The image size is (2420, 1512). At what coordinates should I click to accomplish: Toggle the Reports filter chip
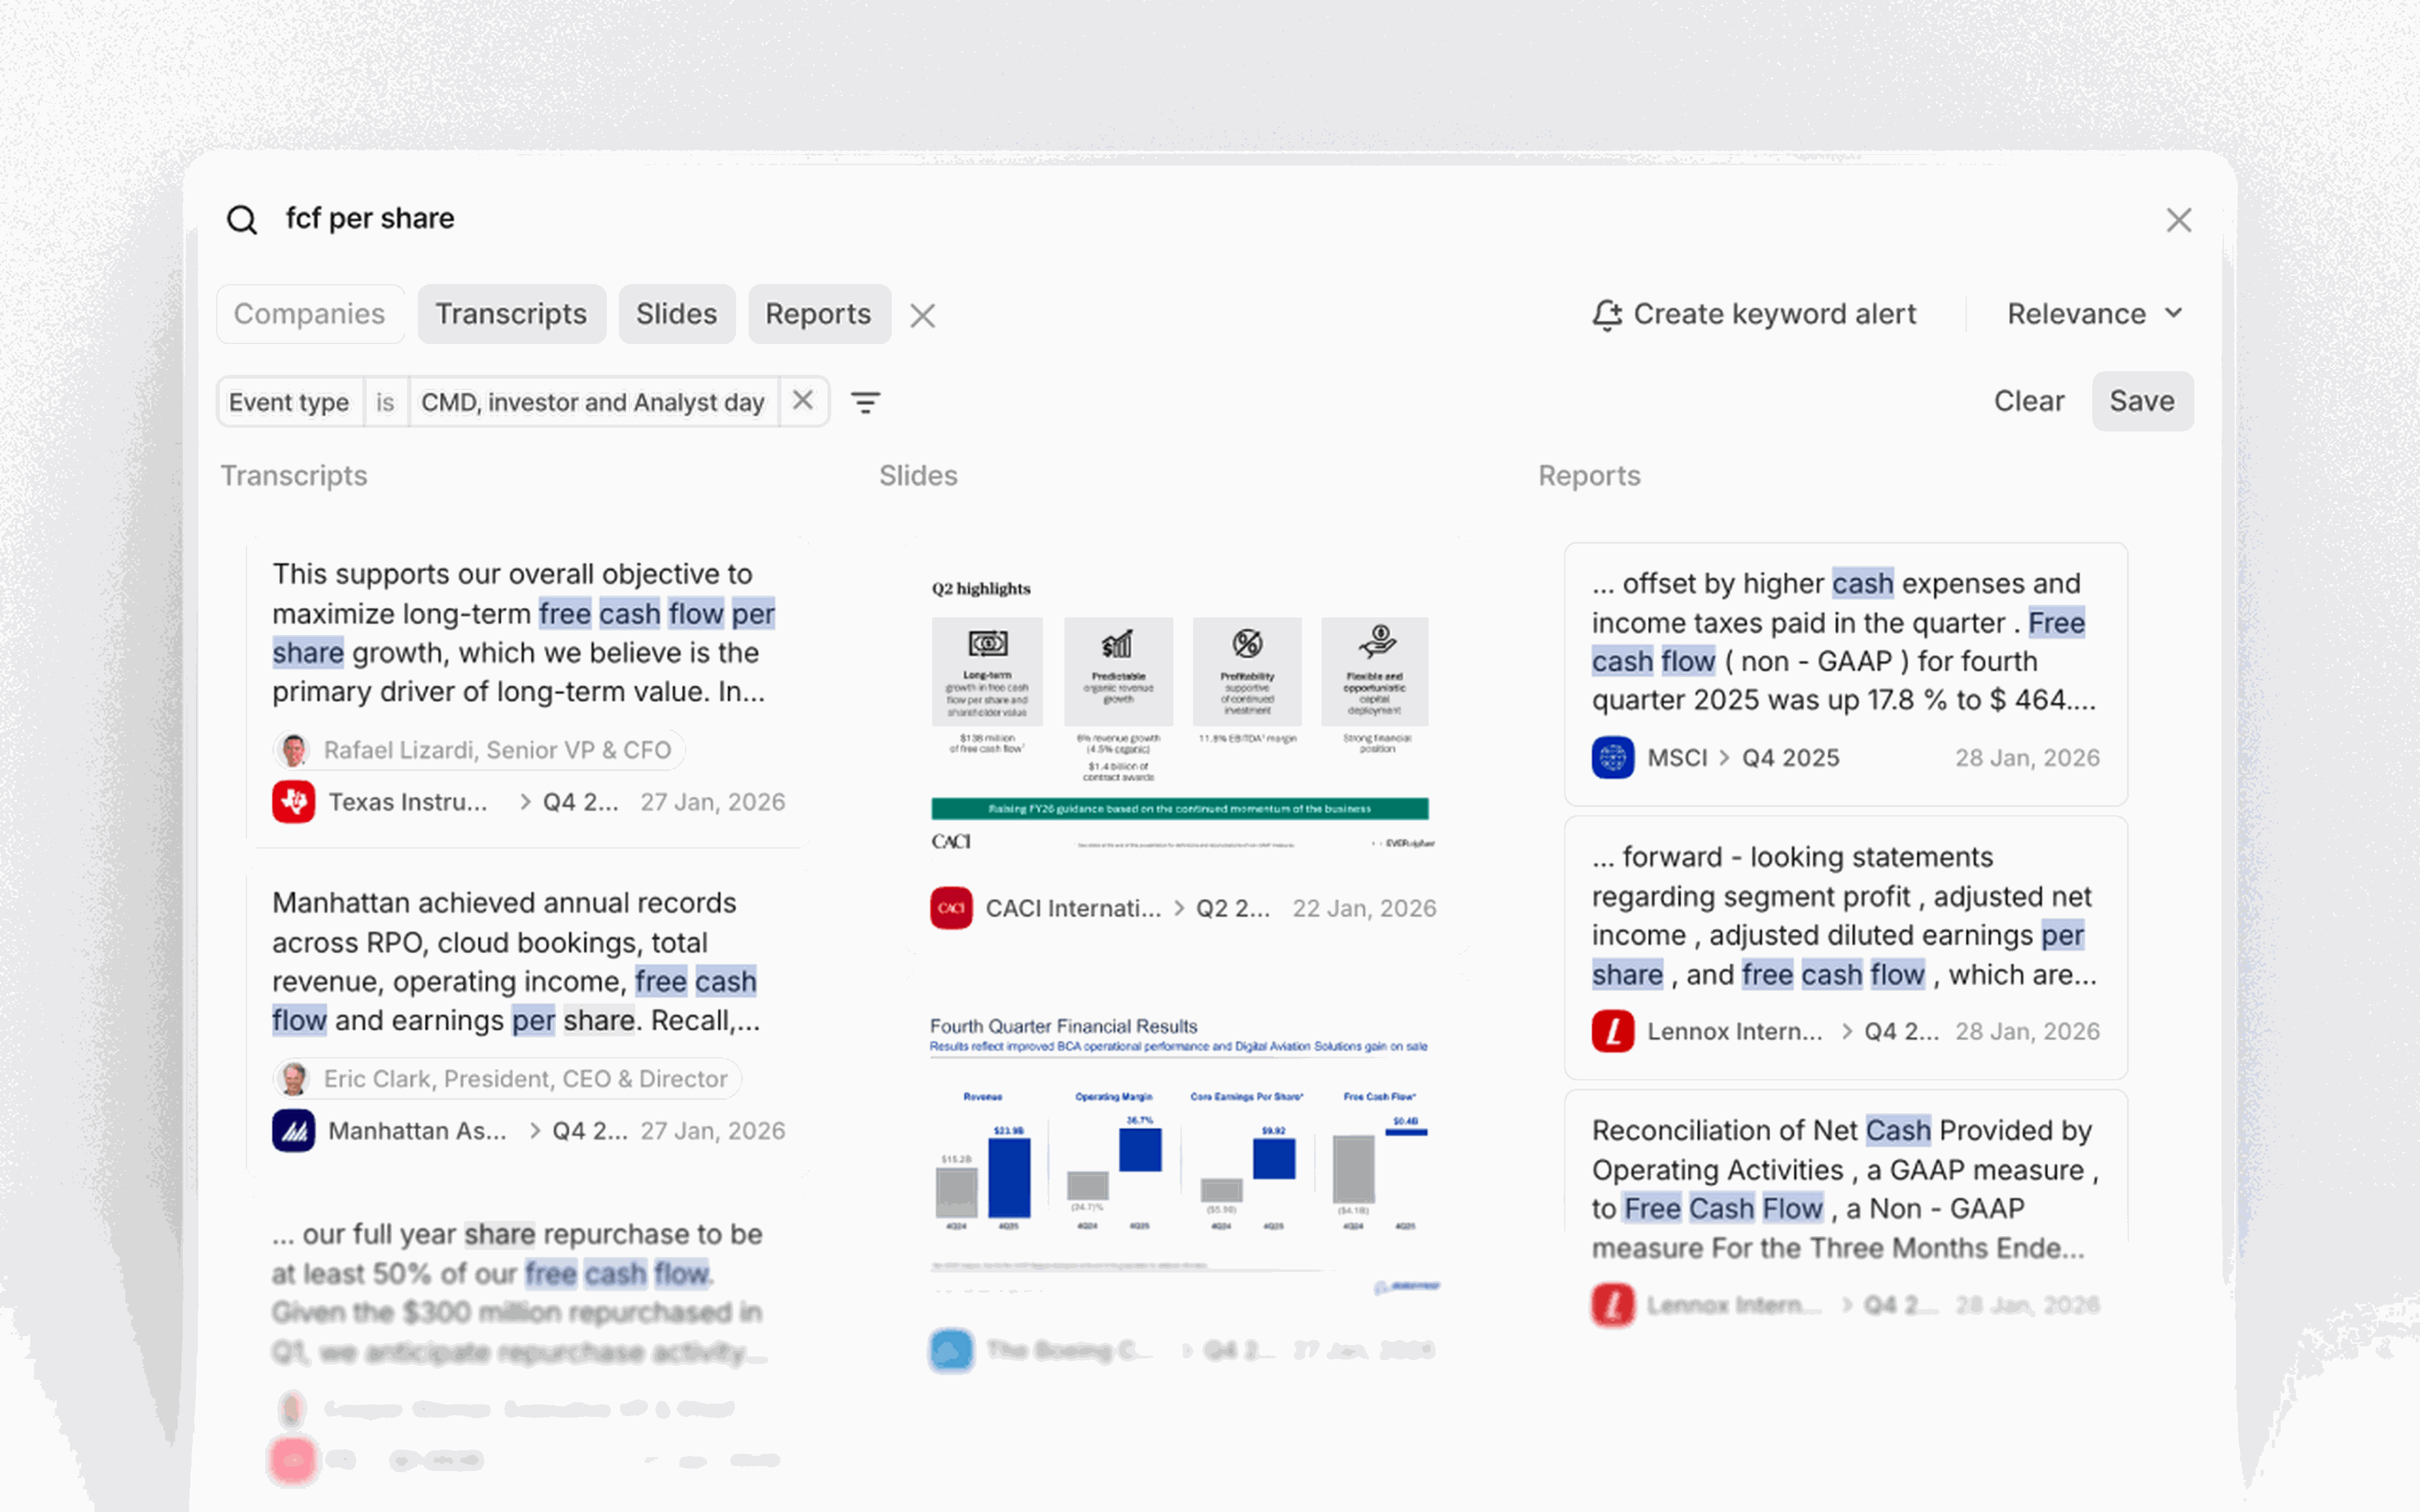[x=818, y=314]
